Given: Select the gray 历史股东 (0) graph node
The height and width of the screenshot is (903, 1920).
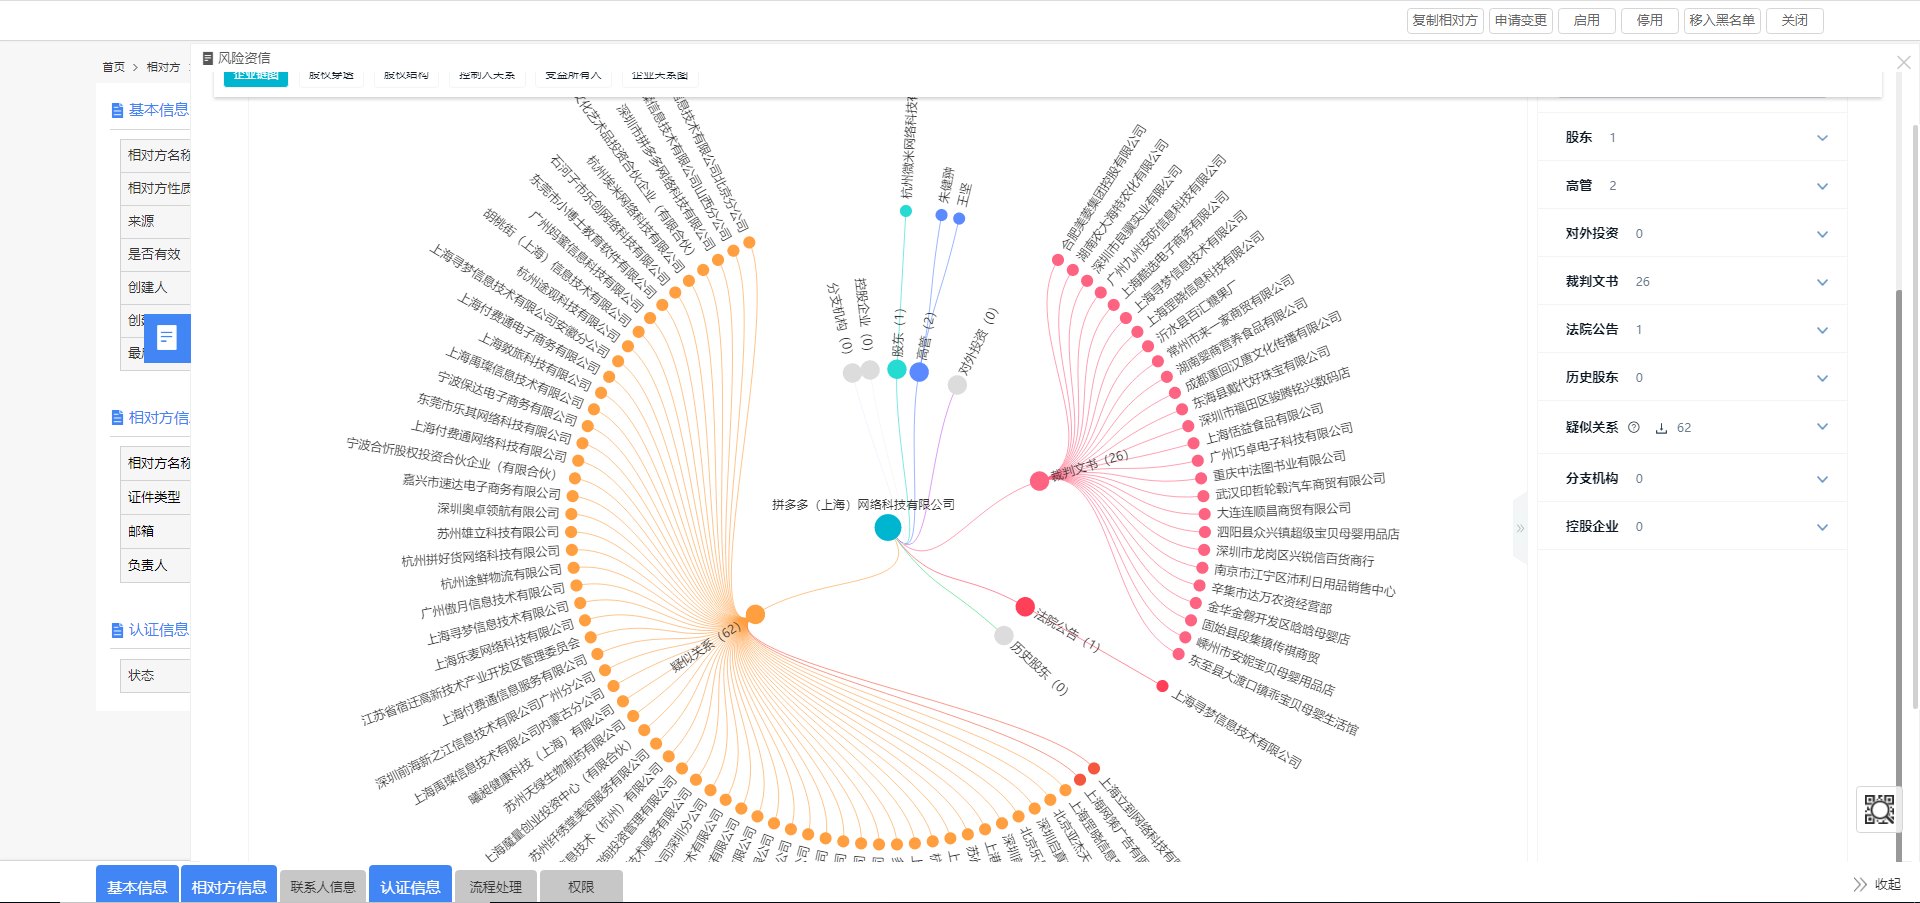Looking at the screenshot, I should tap(1003, 635).
